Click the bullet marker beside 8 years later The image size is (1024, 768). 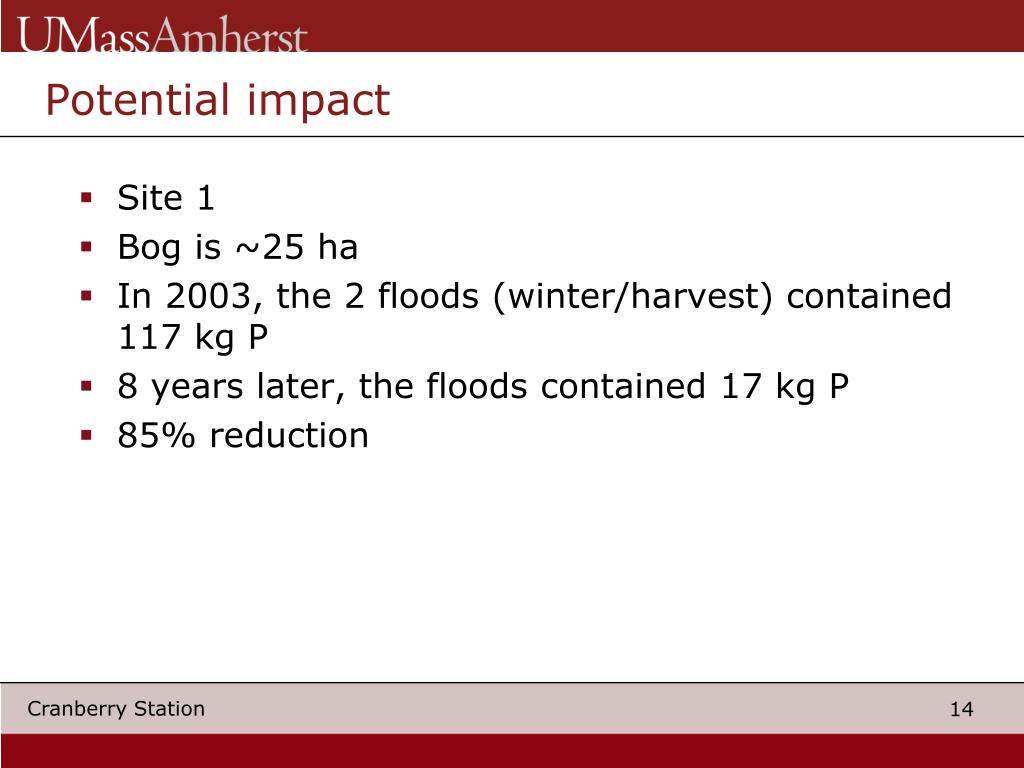coord(87,386)
